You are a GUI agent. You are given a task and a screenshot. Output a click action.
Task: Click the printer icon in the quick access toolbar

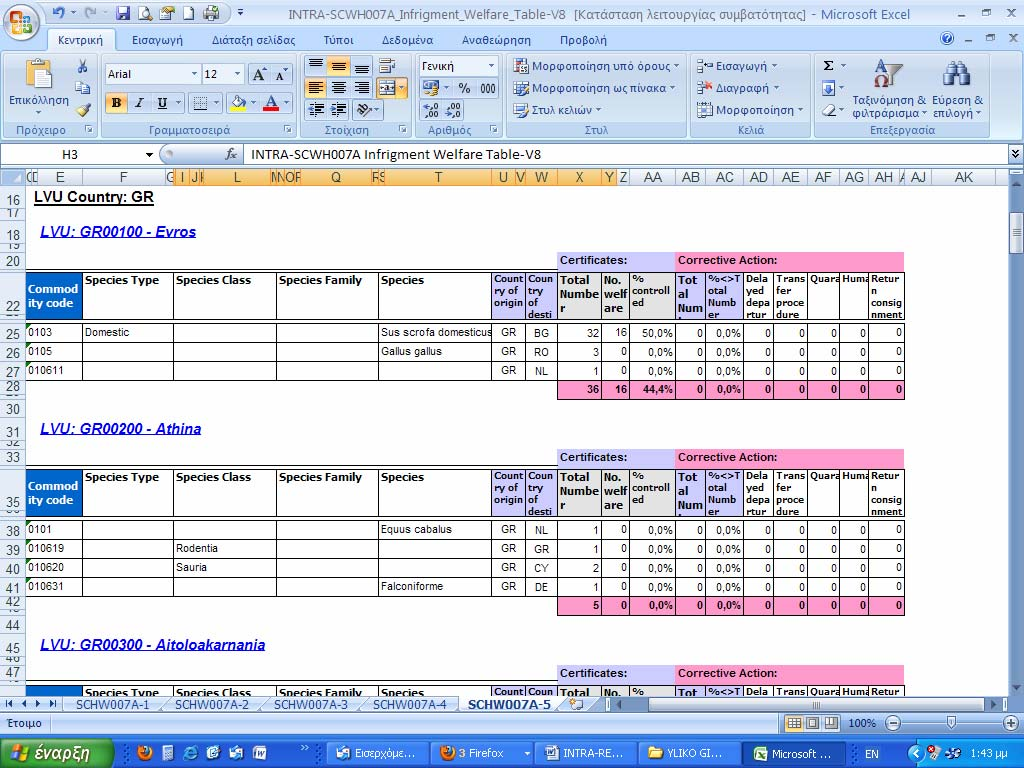coord(211,12)
